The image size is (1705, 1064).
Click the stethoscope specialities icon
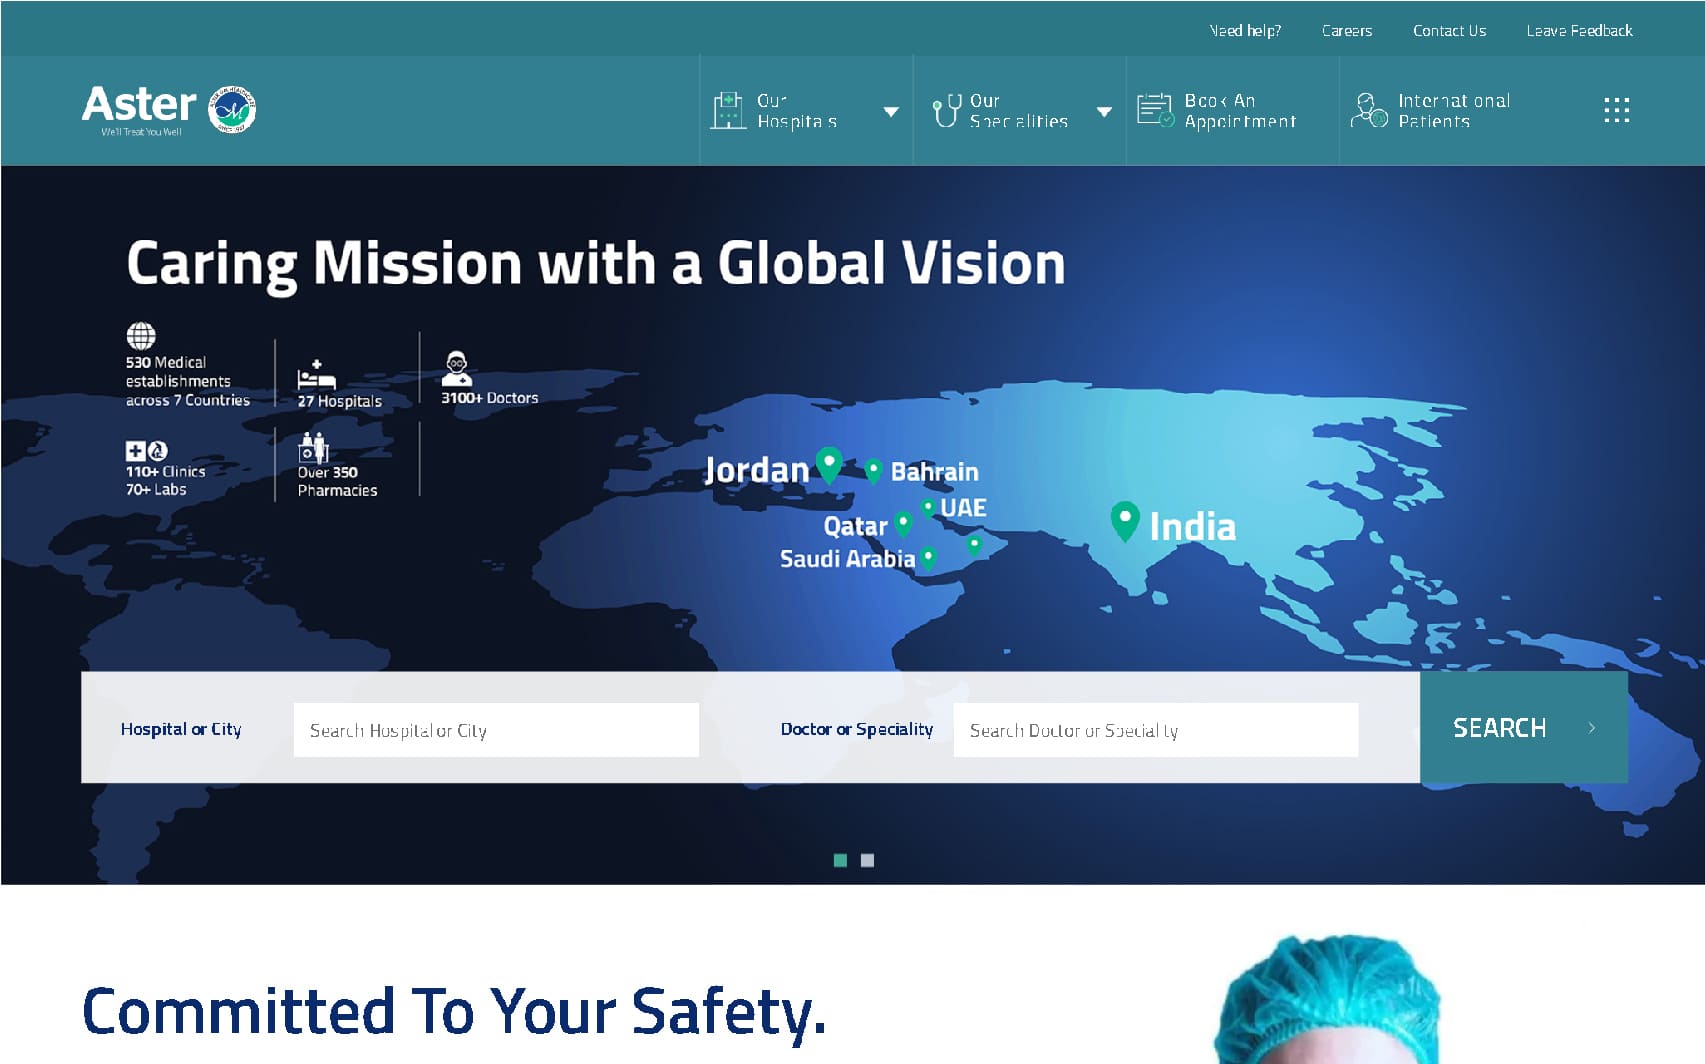[946, 110]
